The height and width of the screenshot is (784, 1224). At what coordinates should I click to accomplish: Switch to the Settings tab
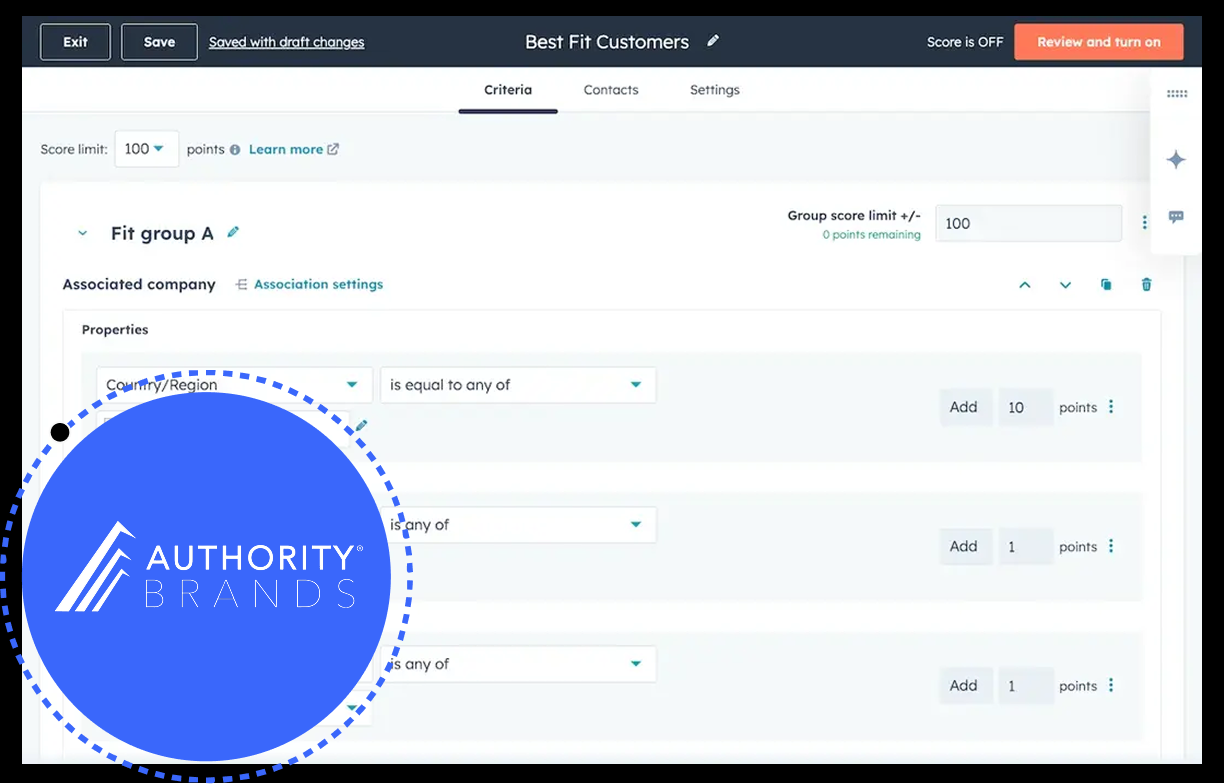[715, 90]
